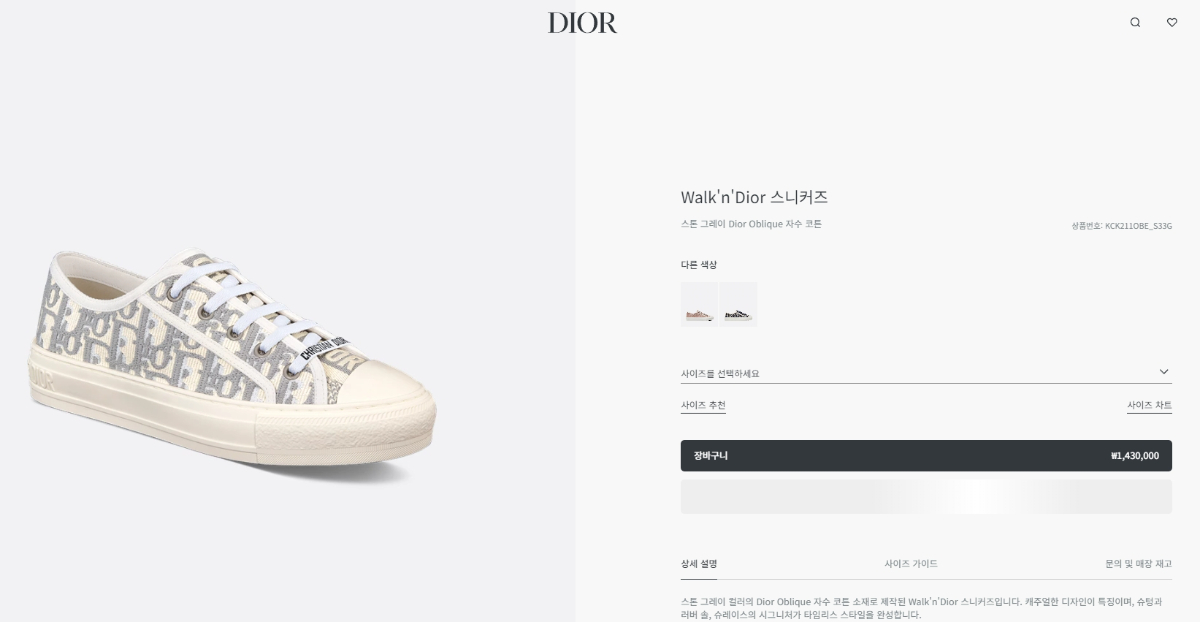Switch to the 상세 설명 tab
This screenshot has height=622, width=1200.
[x=699, y=564]
